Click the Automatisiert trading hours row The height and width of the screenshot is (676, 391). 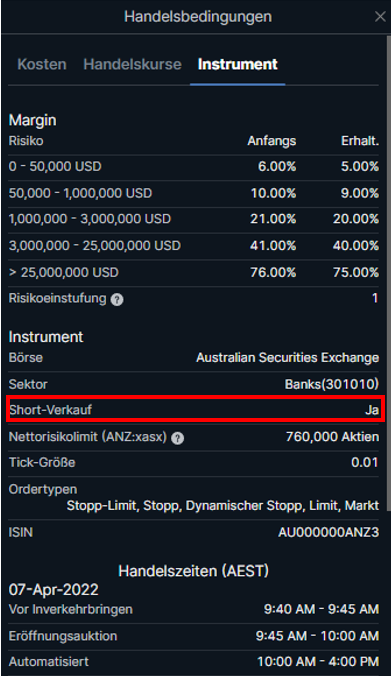194,661
